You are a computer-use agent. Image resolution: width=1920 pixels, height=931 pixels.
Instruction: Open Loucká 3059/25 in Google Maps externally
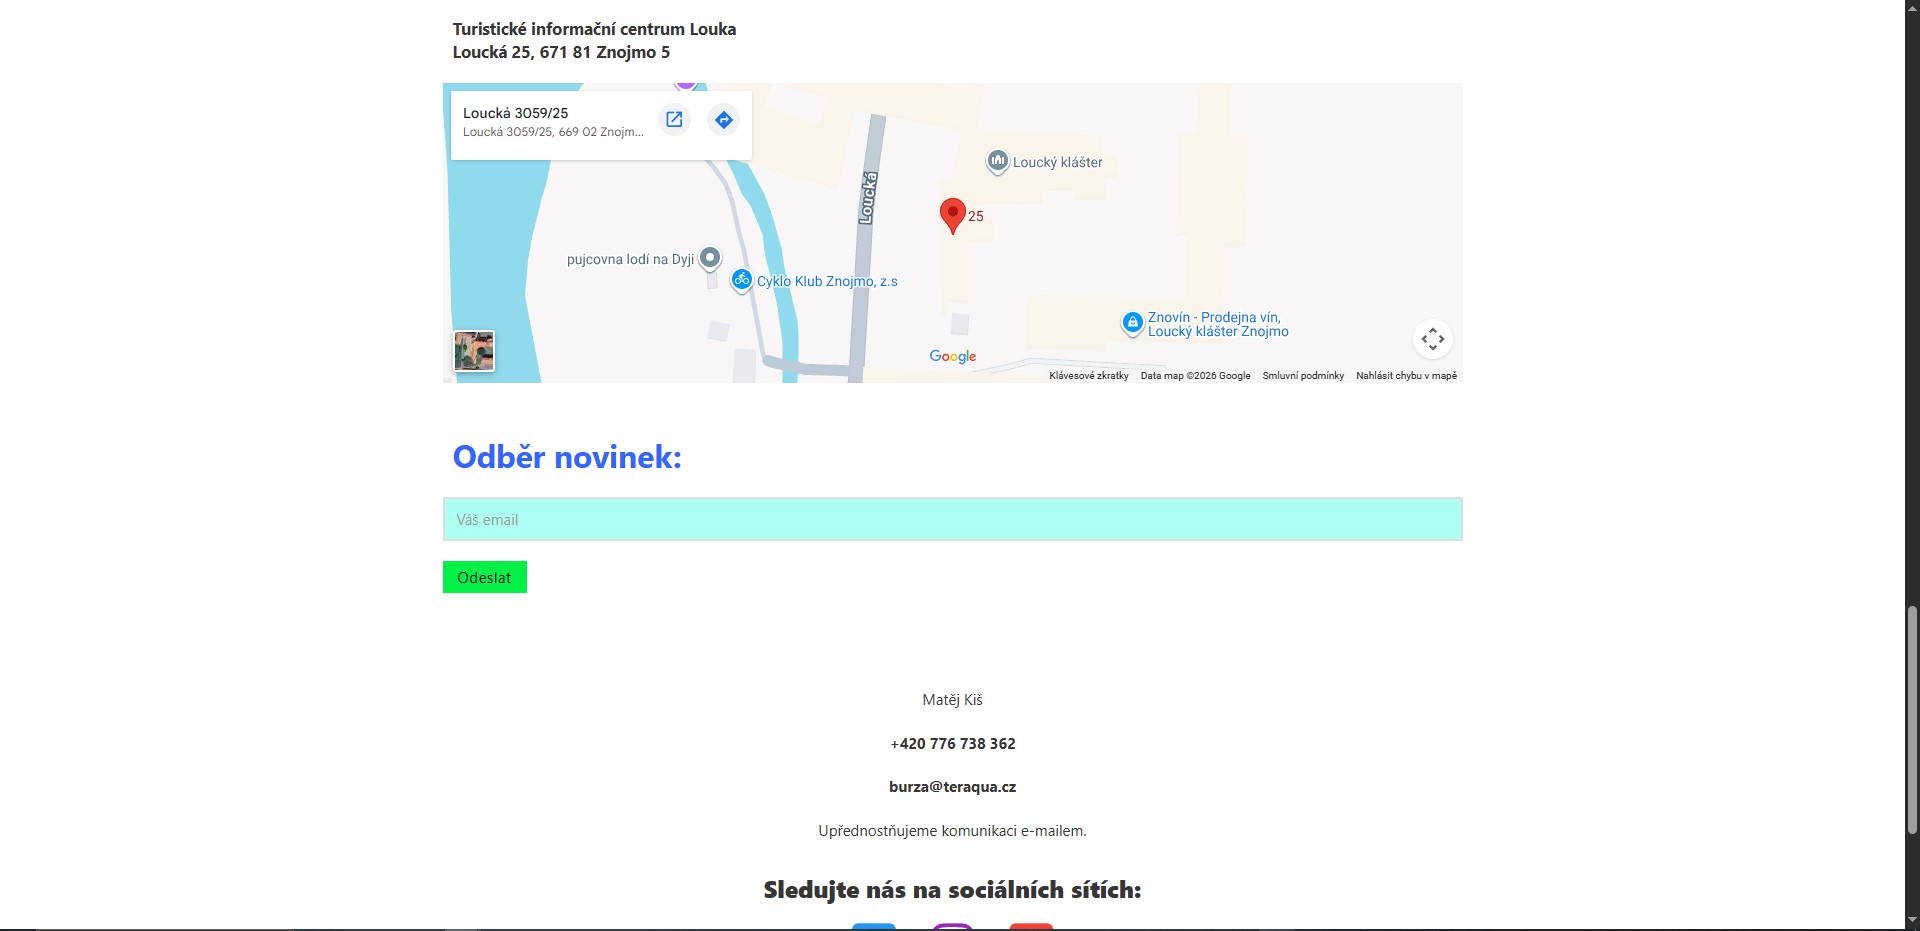[x=674, y=119]
